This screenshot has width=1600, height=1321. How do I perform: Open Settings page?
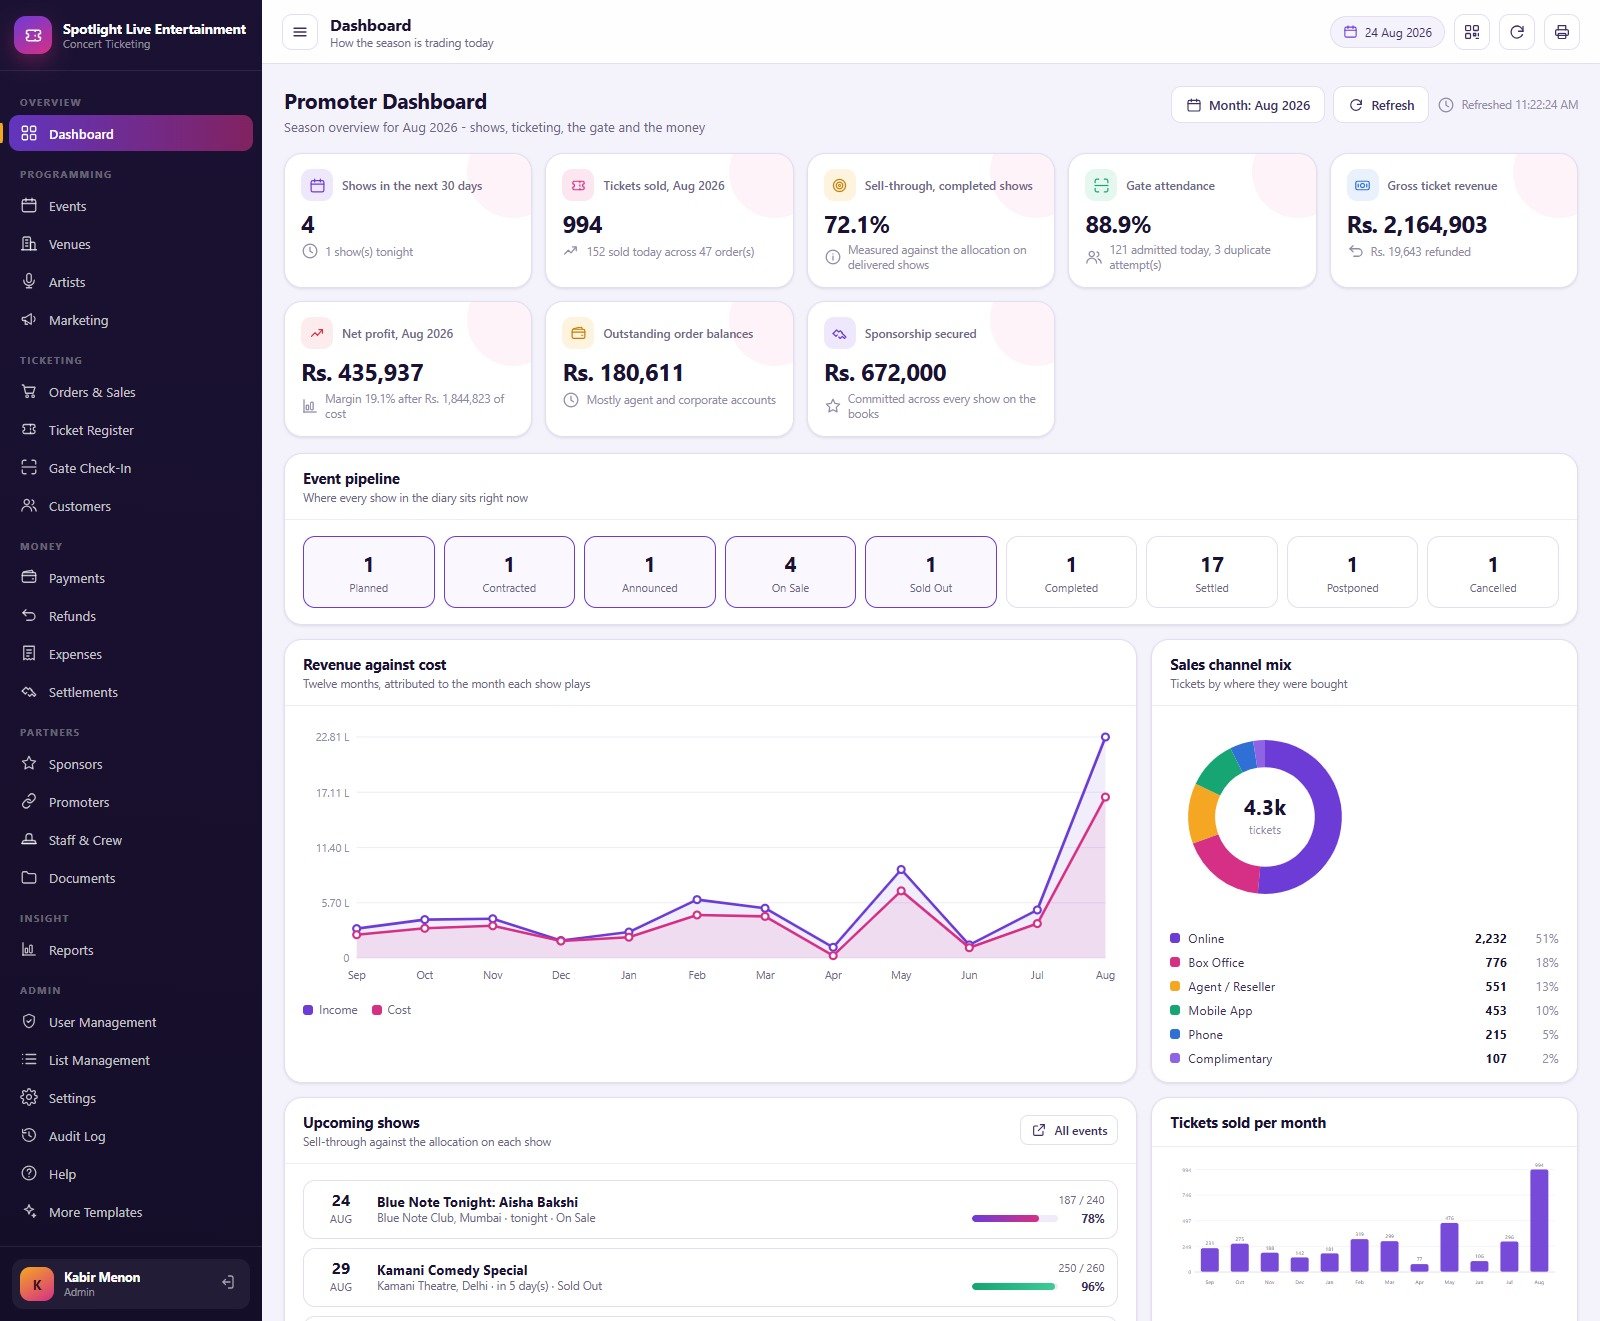tap(131, 1098)
